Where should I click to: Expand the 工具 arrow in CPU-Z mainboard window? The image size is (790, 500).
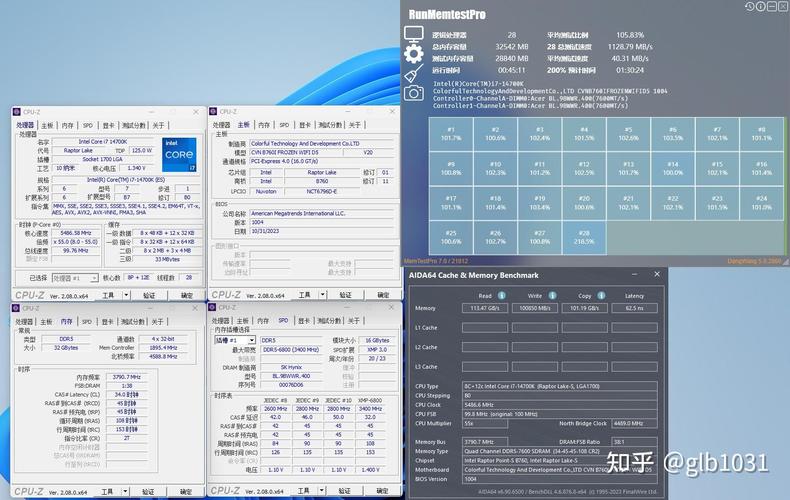click(322, 294)
